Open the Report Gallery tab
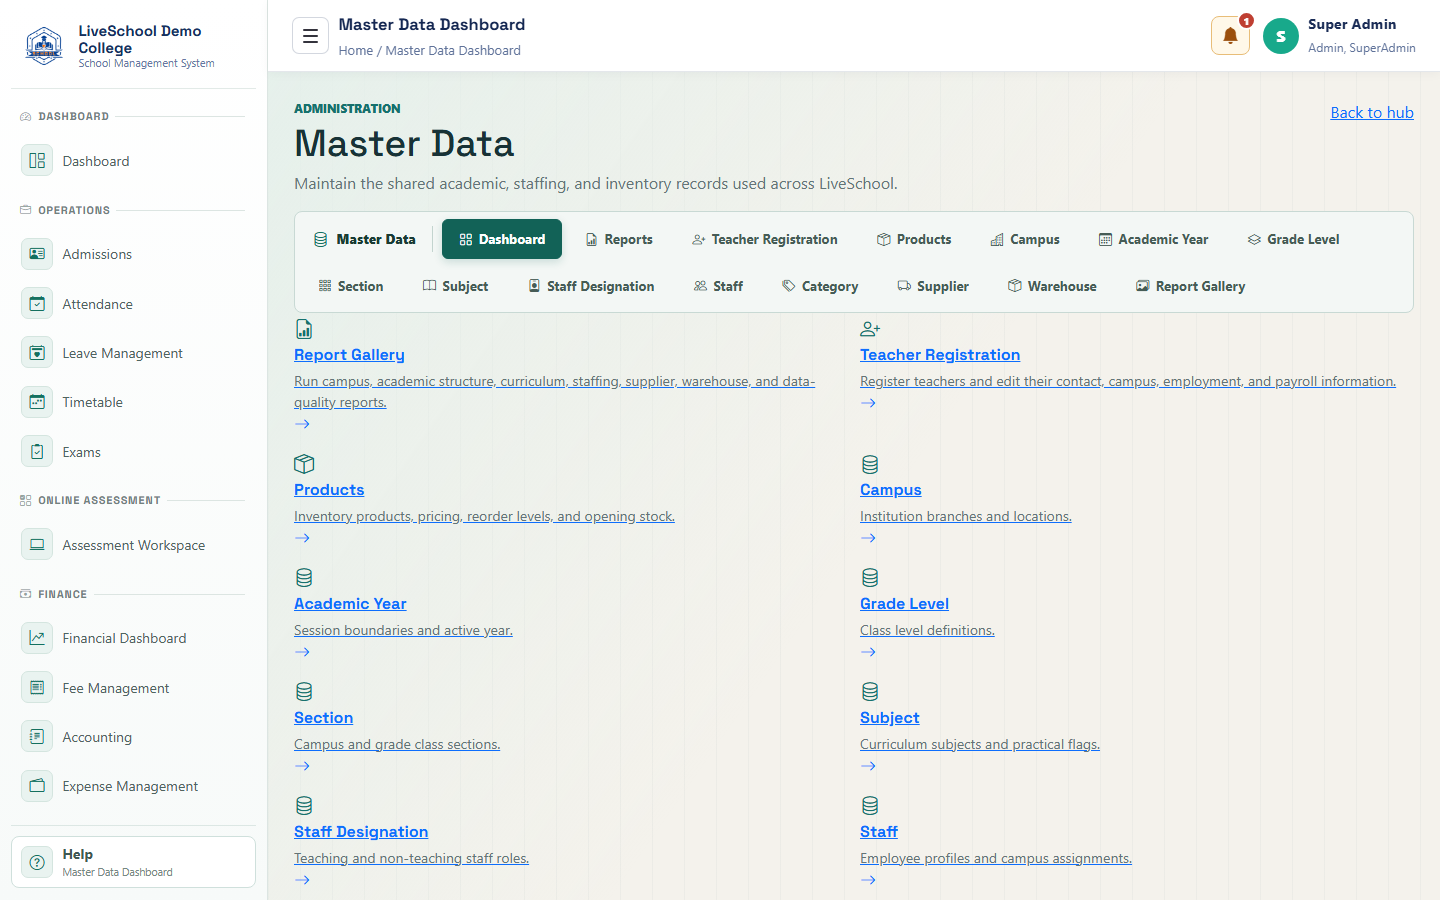This screenshot has height=900, width=1440. [x=1190, y=286]
